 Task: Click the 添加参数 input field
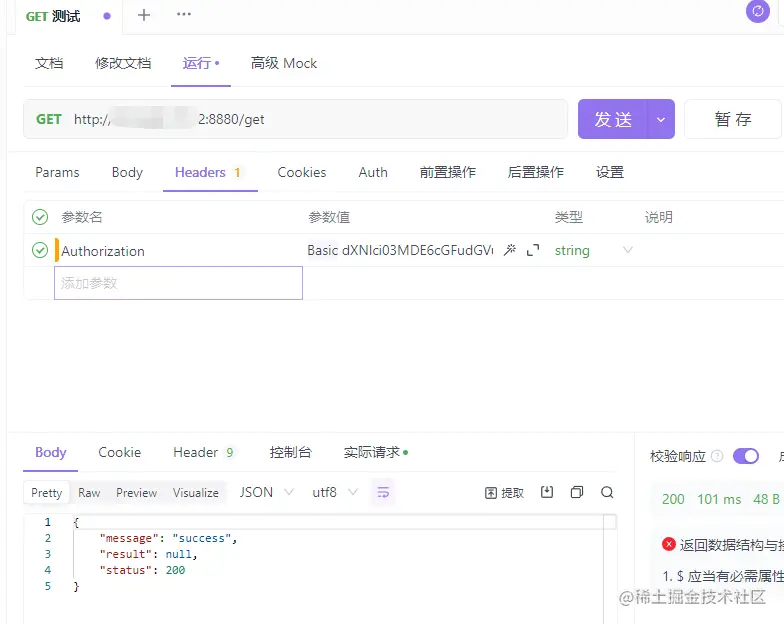(178, 283)
